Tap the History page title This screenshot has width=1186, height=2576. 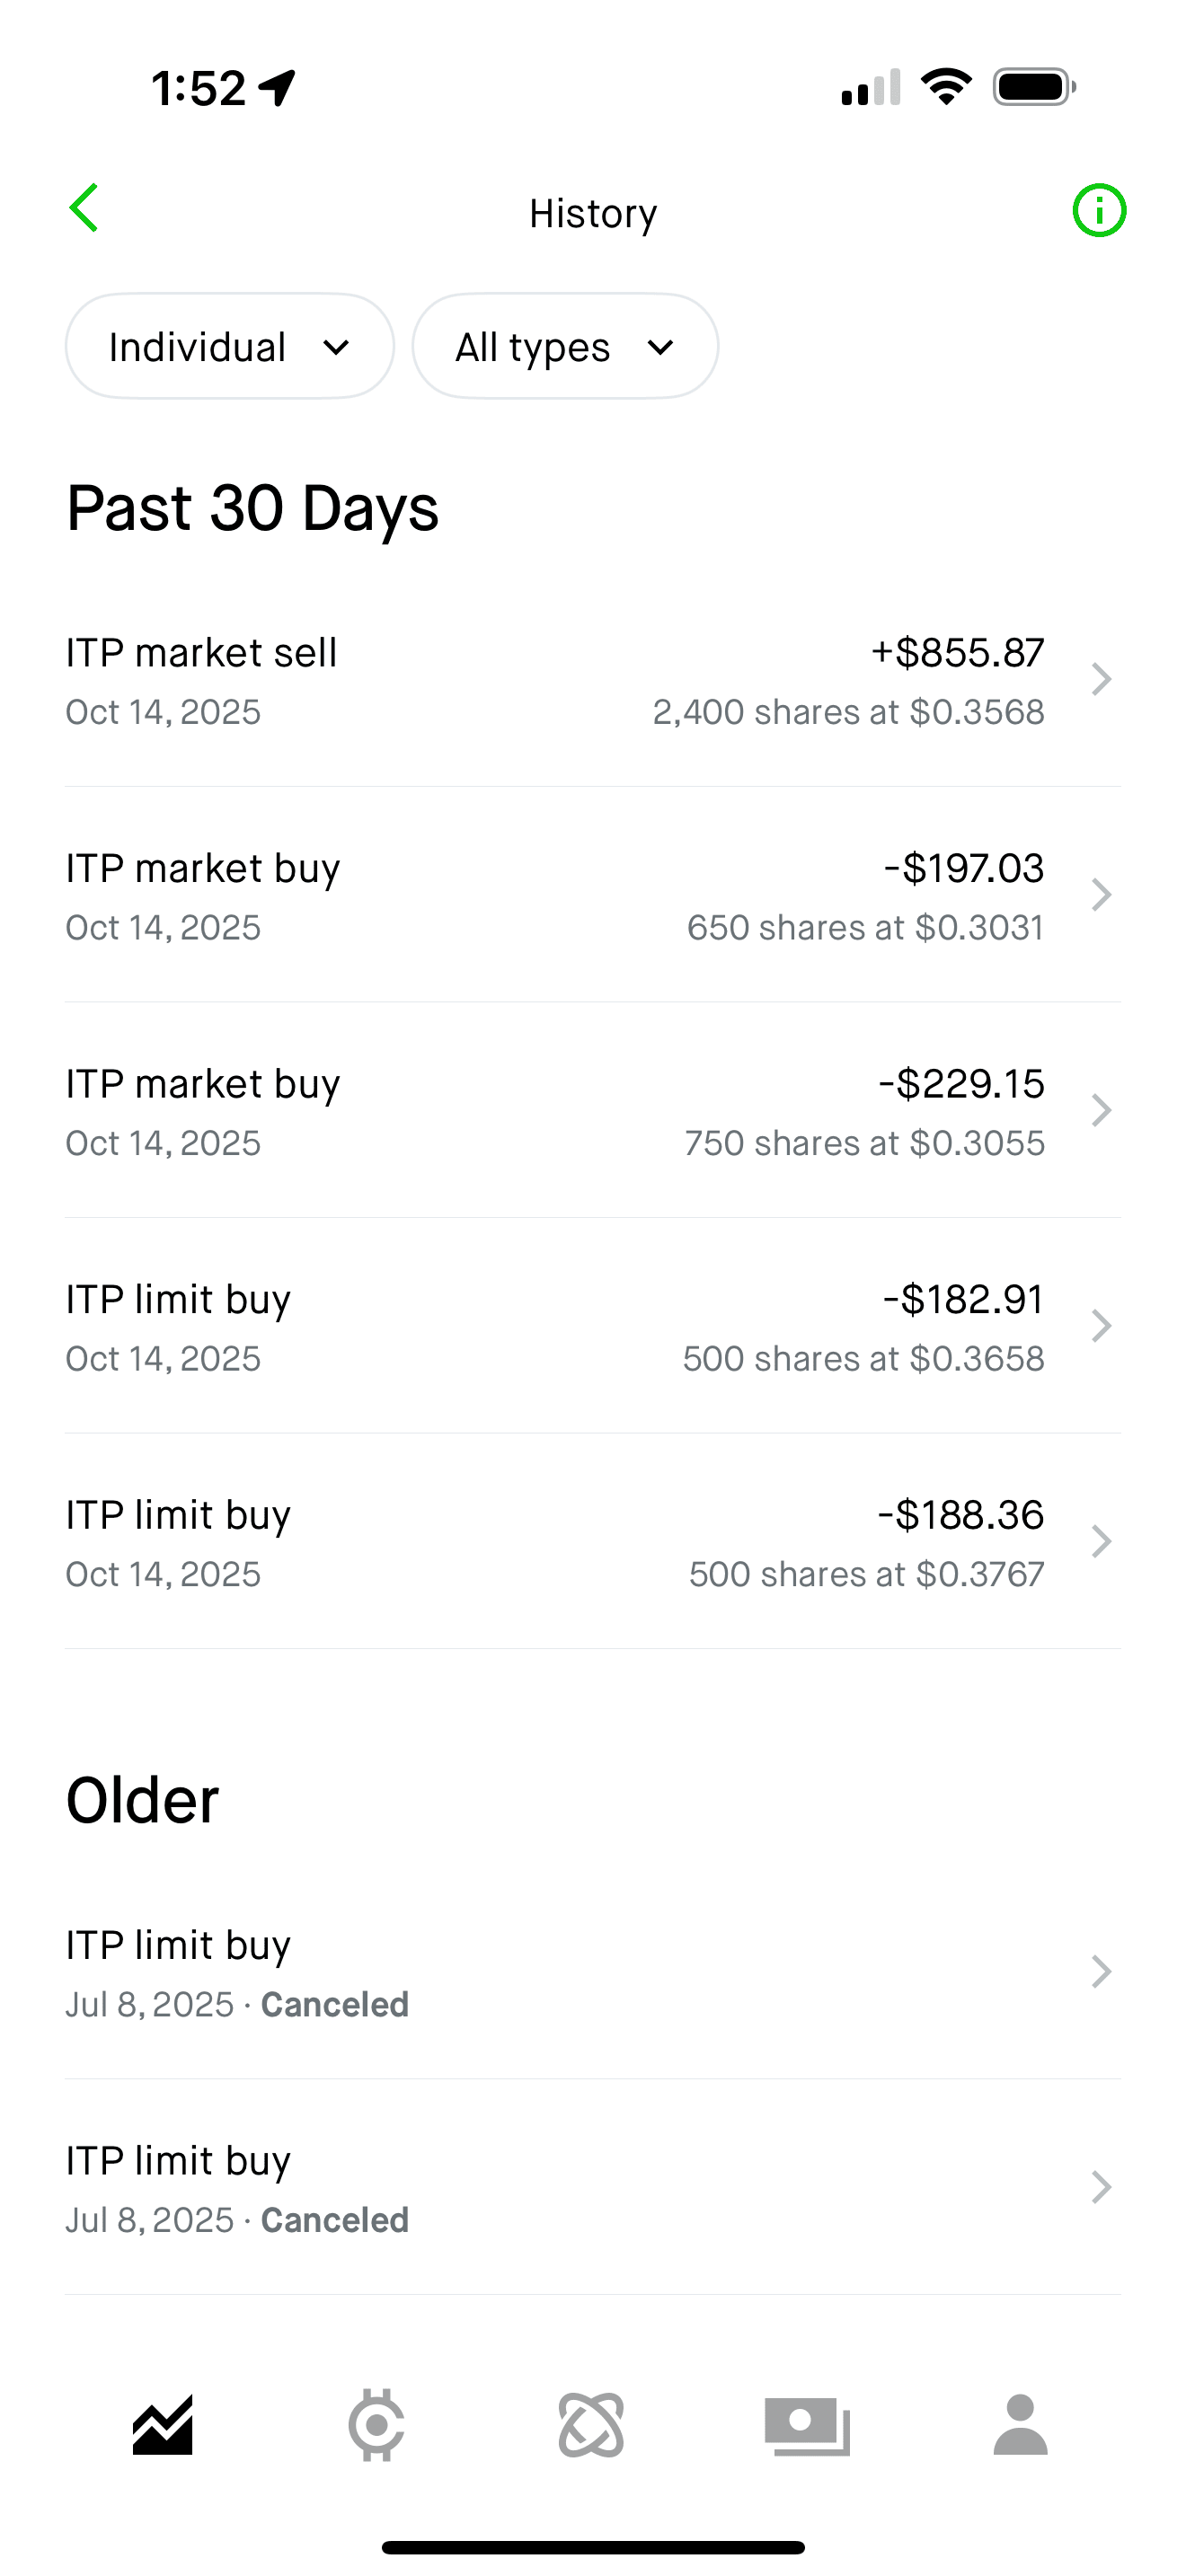tap(593, 213)
